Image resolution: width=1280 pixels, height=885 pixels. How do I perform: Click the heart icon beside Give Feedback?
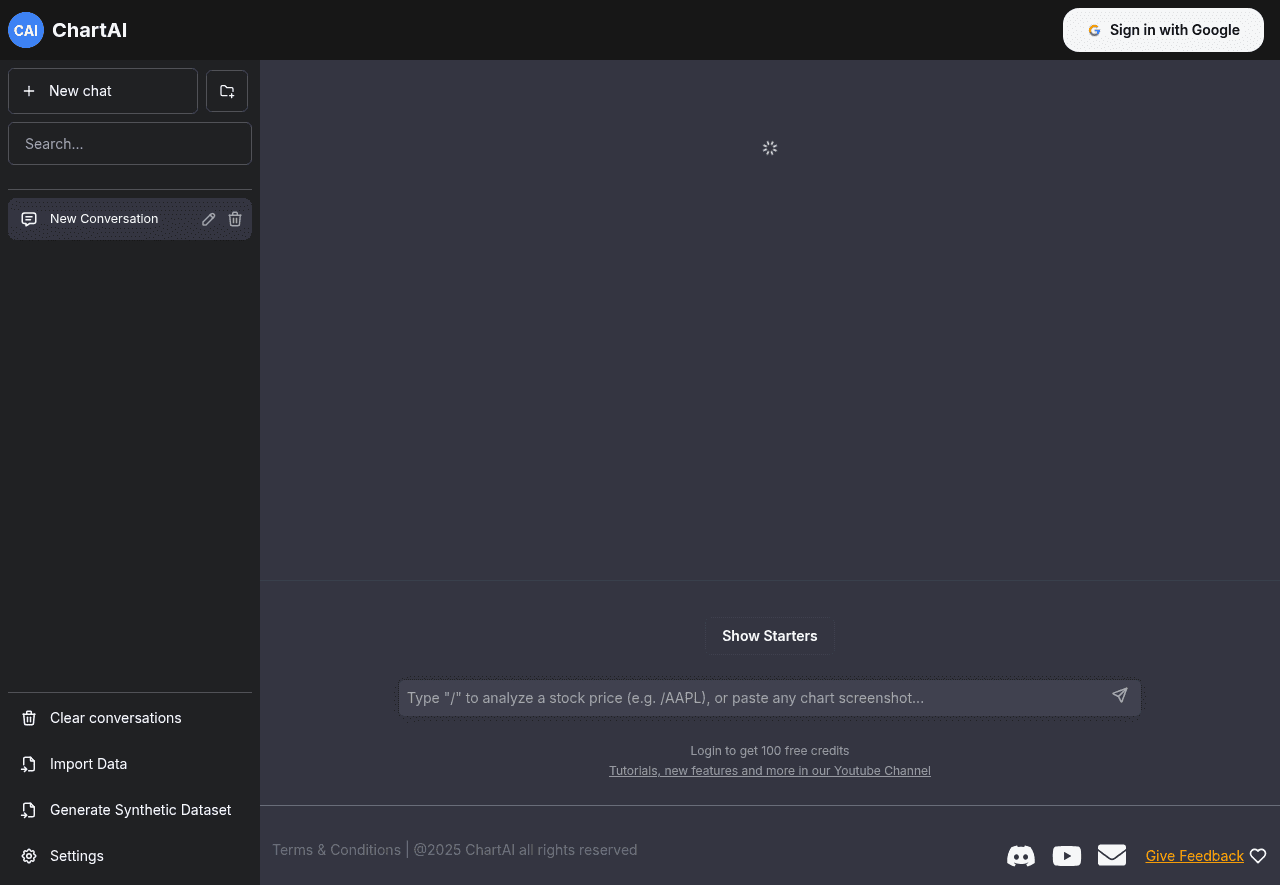click(x=1258, y=856)
